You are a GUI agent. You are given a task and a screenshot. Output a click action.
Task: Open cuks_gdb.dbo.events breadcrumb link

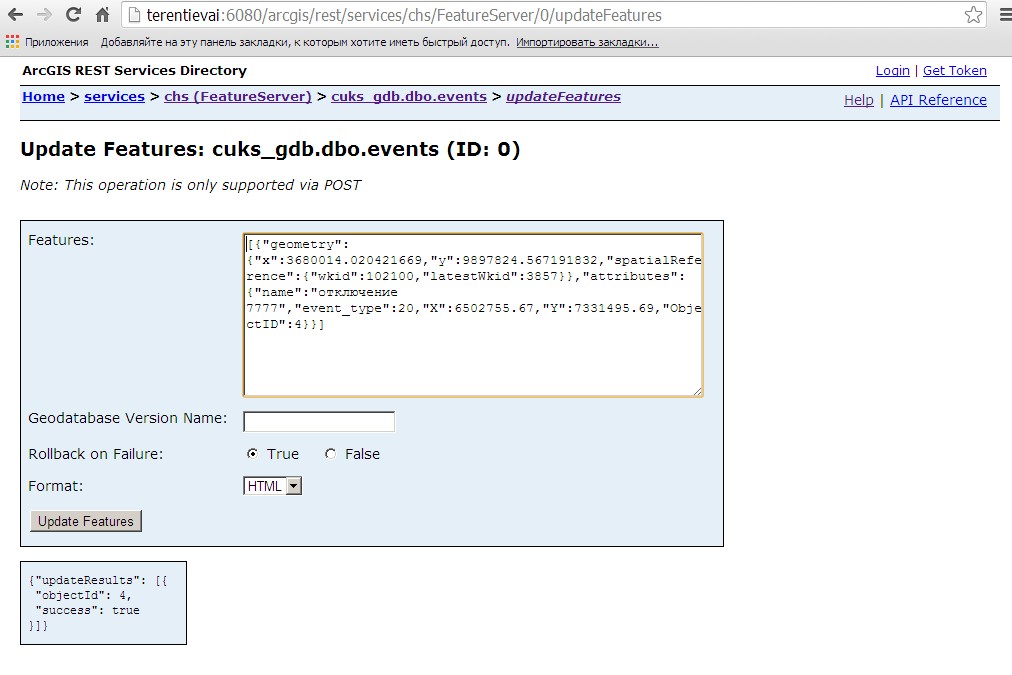(x=409, y=97)
